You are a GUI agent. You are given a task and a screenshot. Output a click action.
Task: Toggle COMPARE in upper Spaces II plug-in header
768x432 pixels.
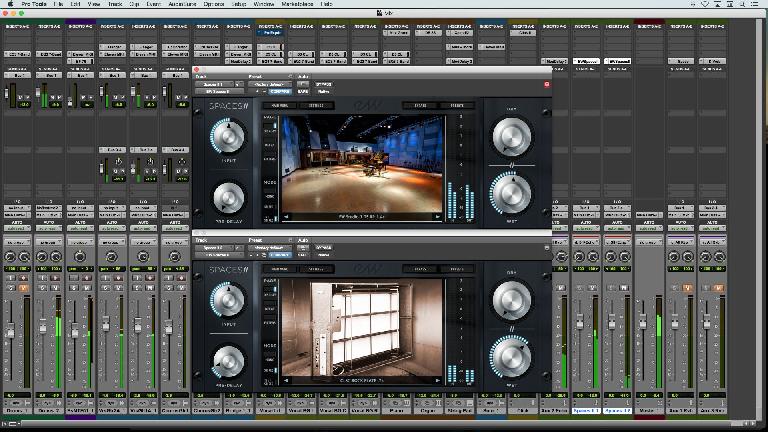point(280,92)
